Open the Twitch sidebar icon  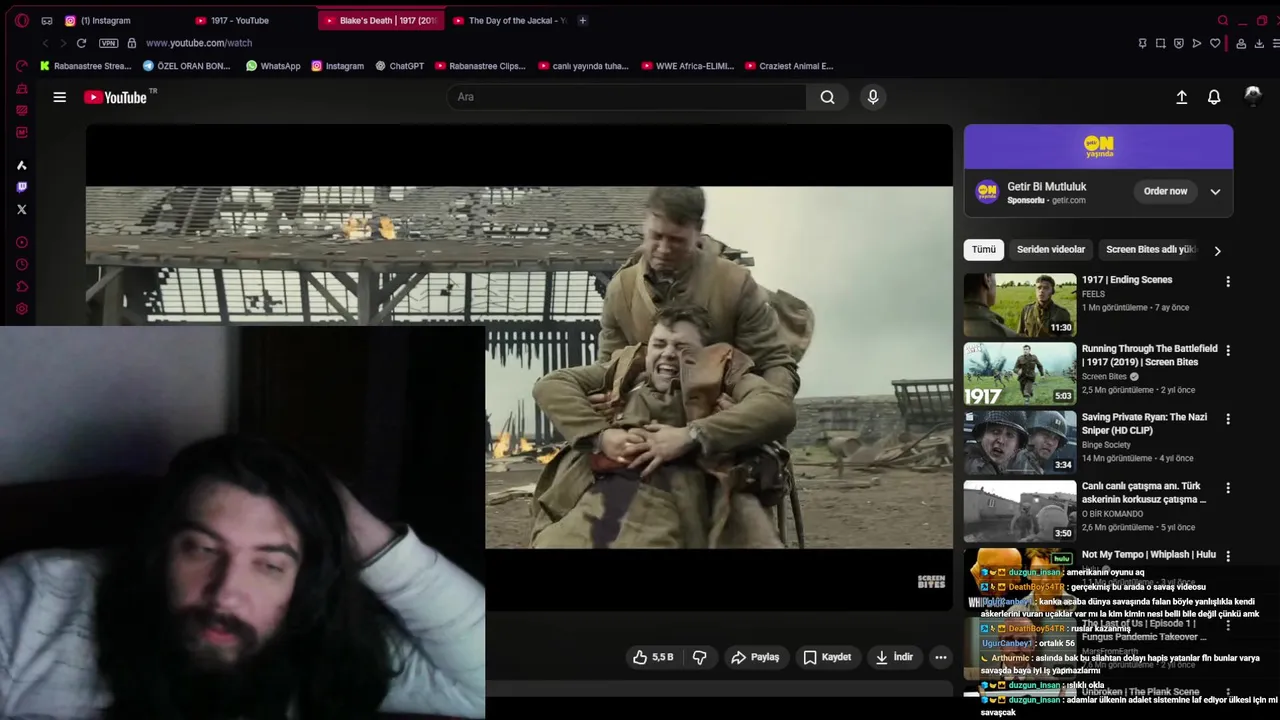click(22, 187)
